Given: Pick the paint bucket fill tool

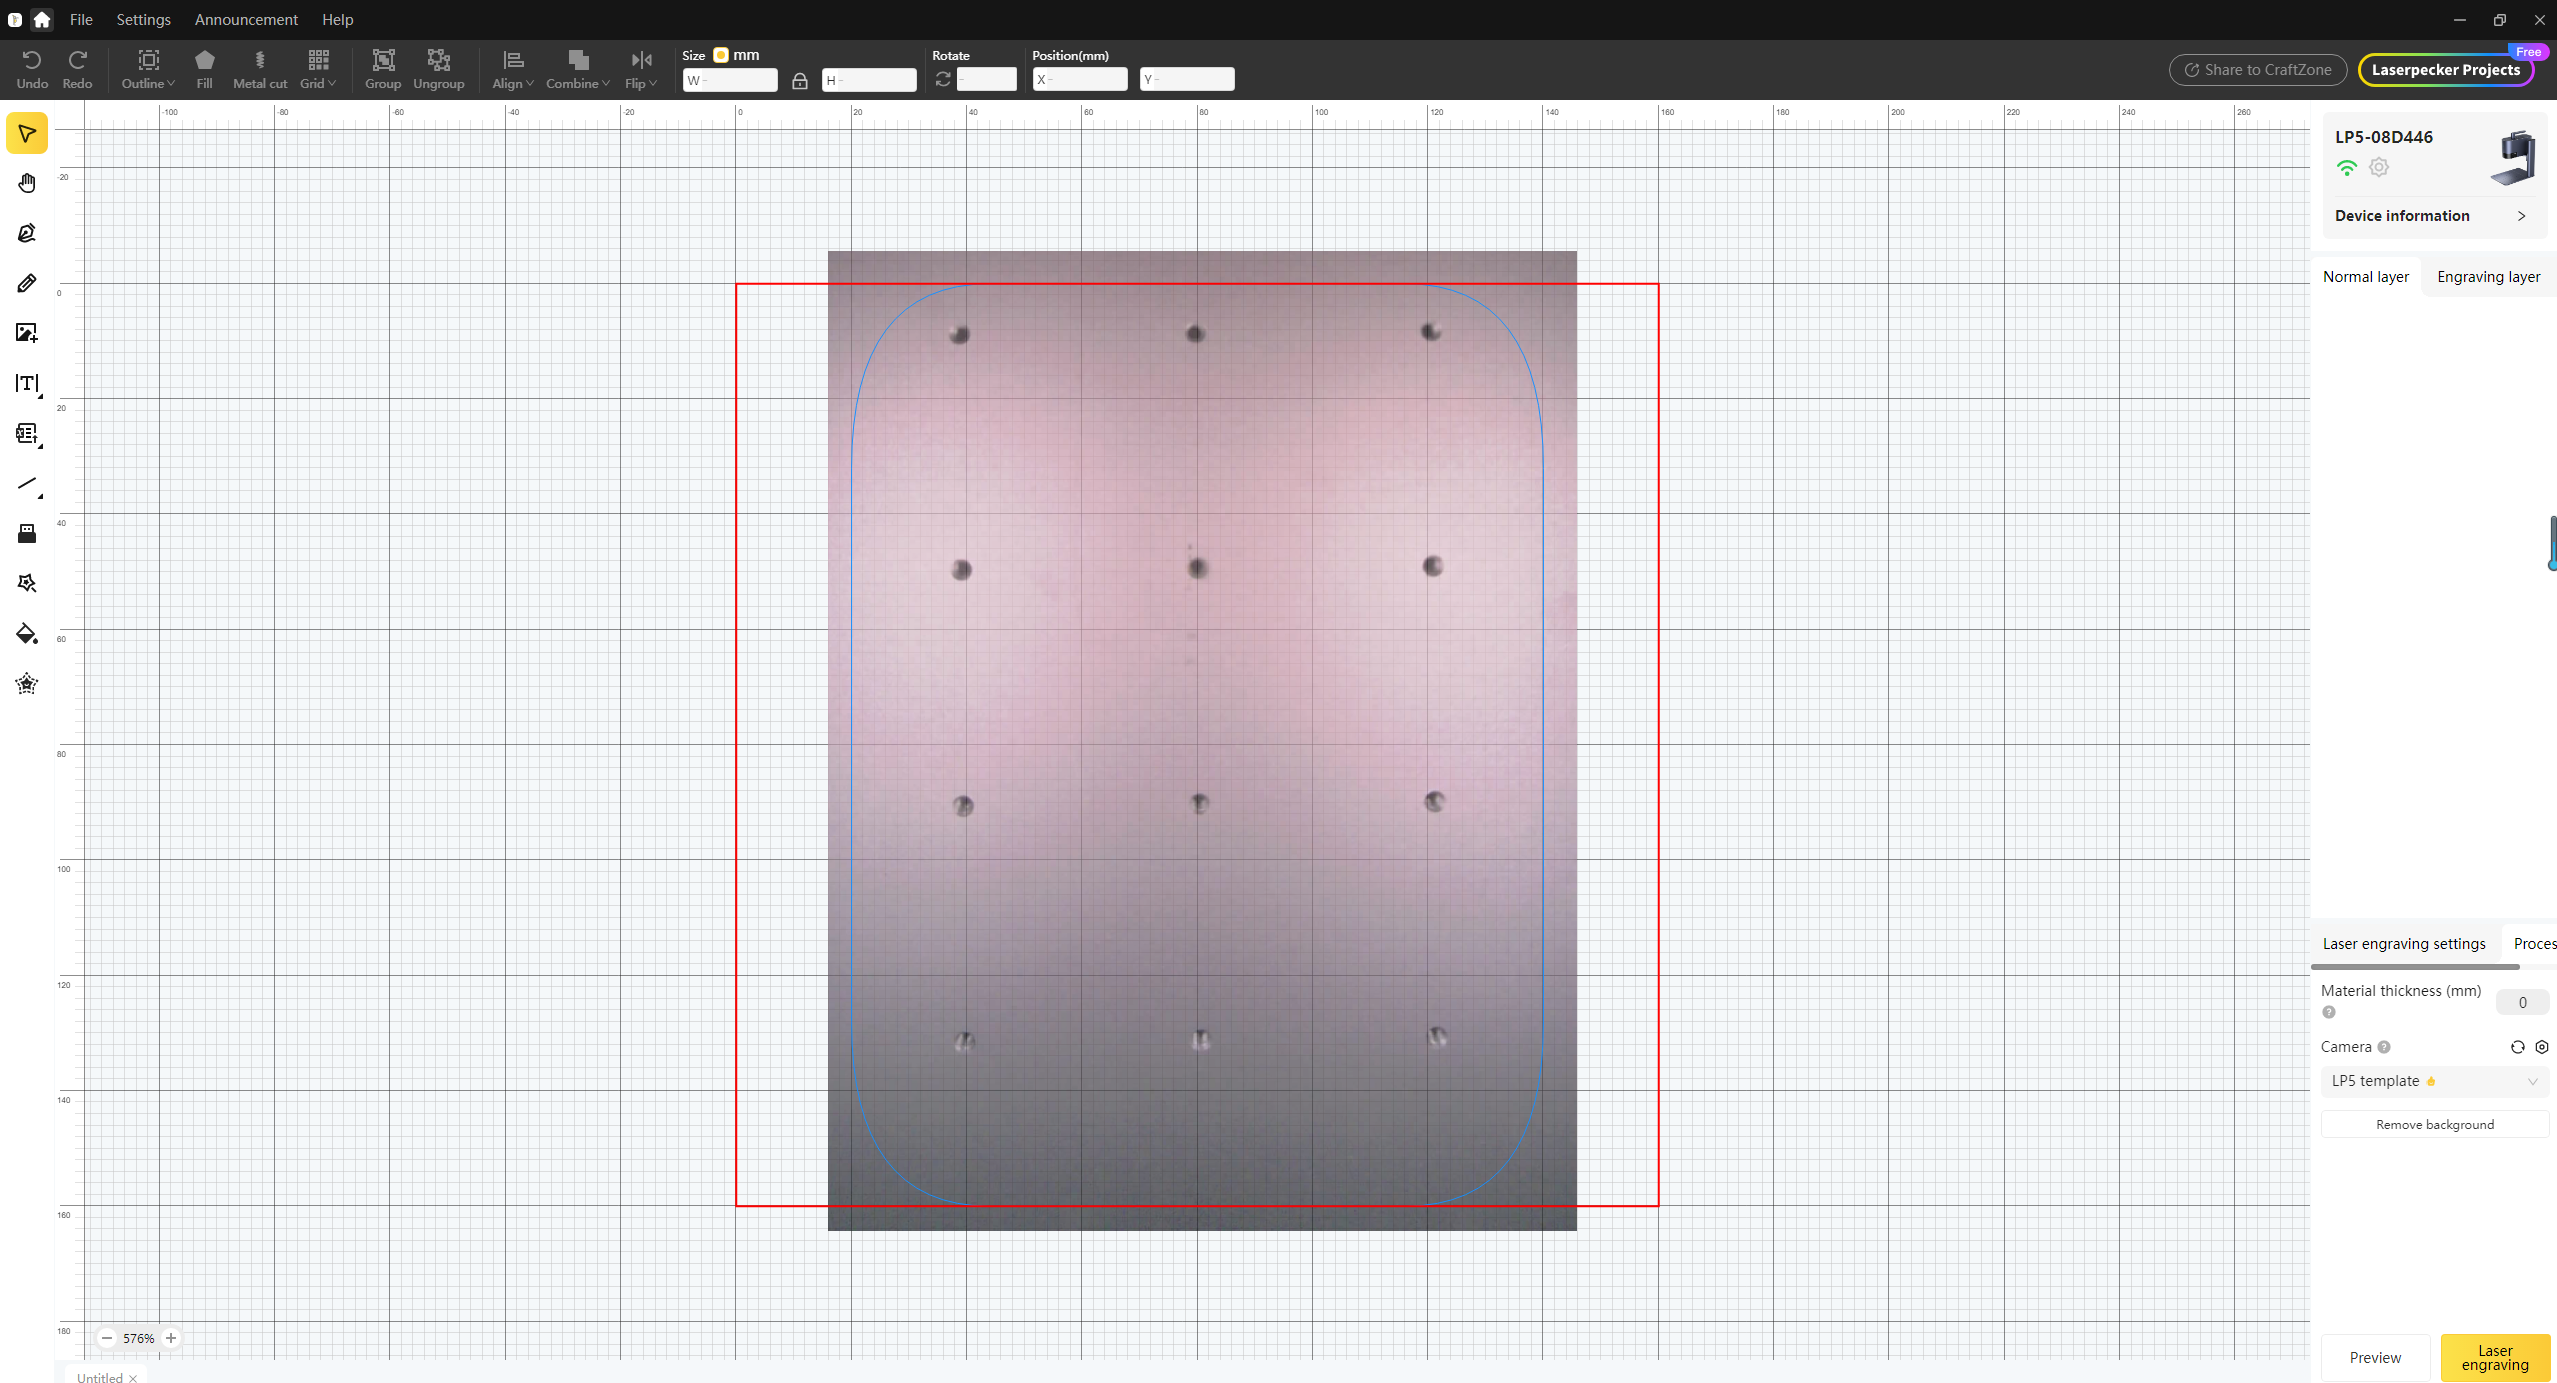Looking at the screenshot, I should 27,634.
